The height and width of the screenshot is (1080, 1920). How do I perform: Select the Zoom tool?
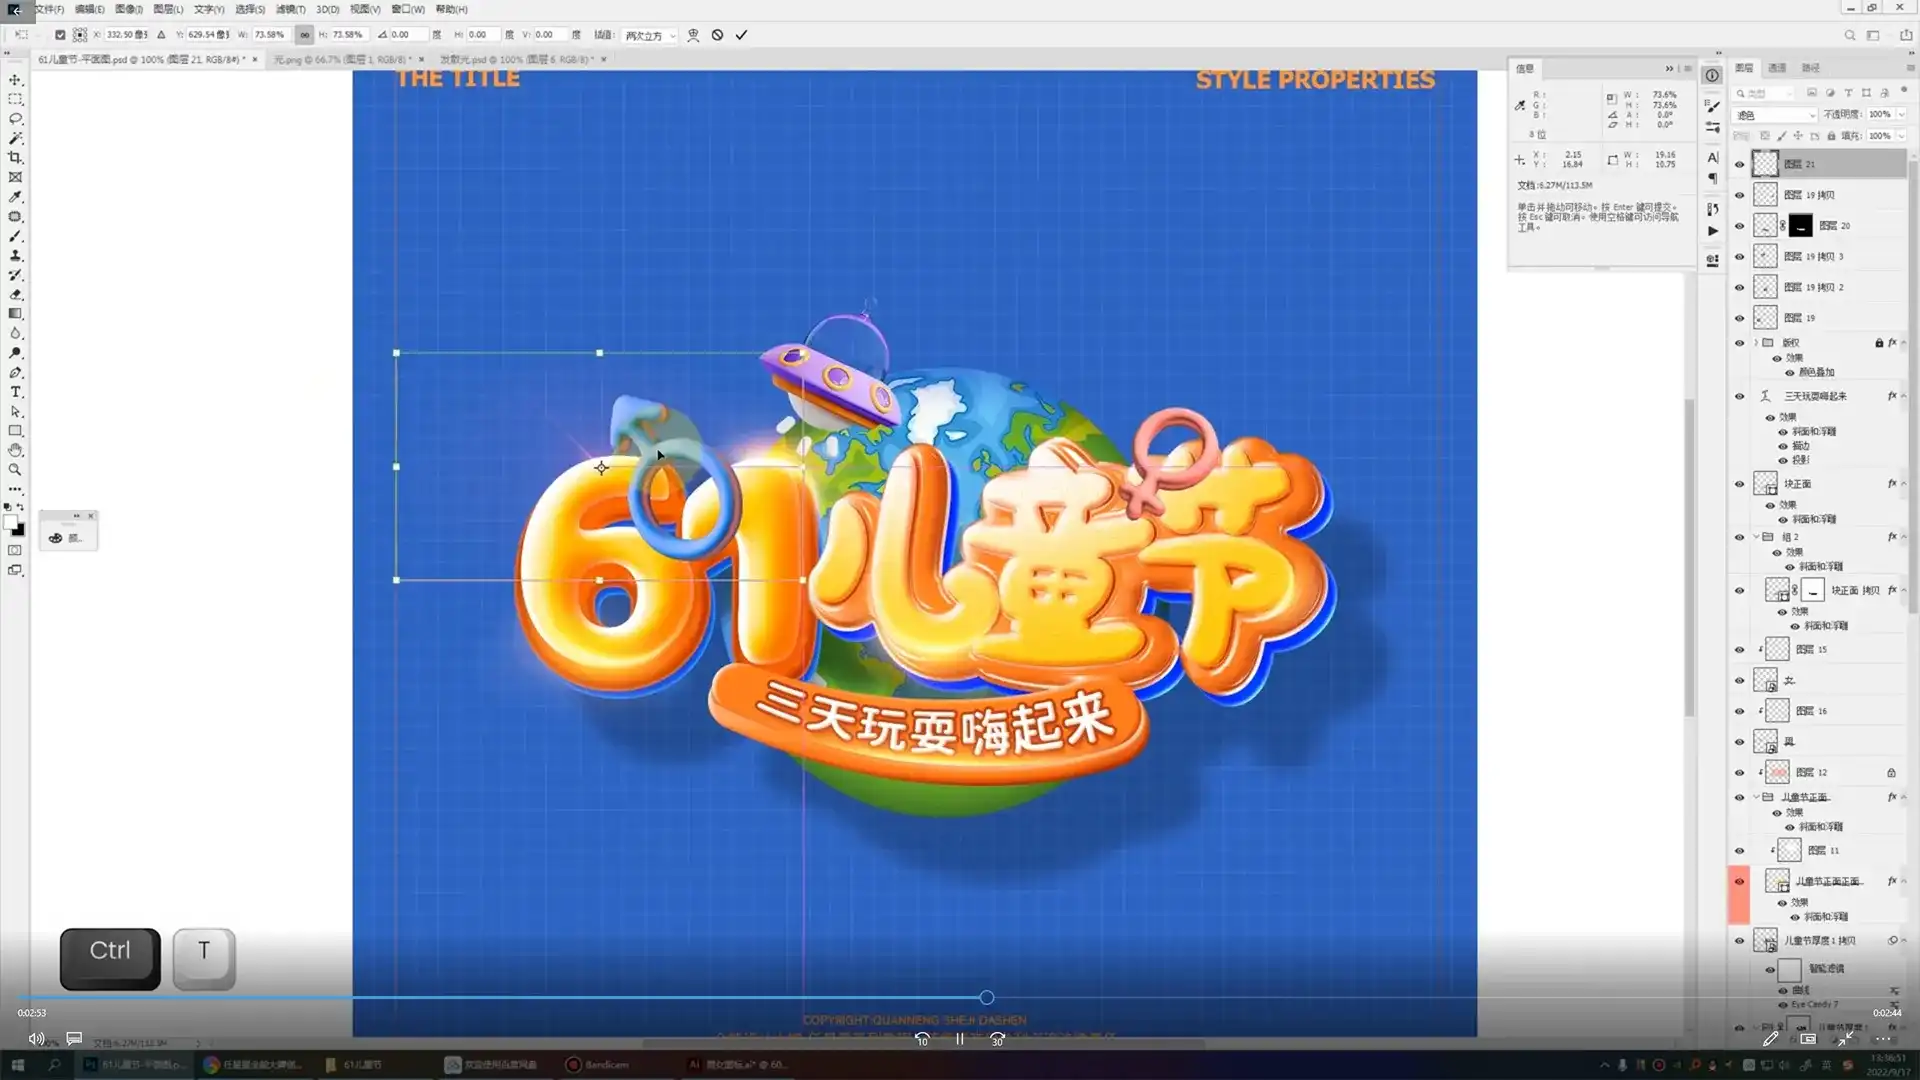16,470
